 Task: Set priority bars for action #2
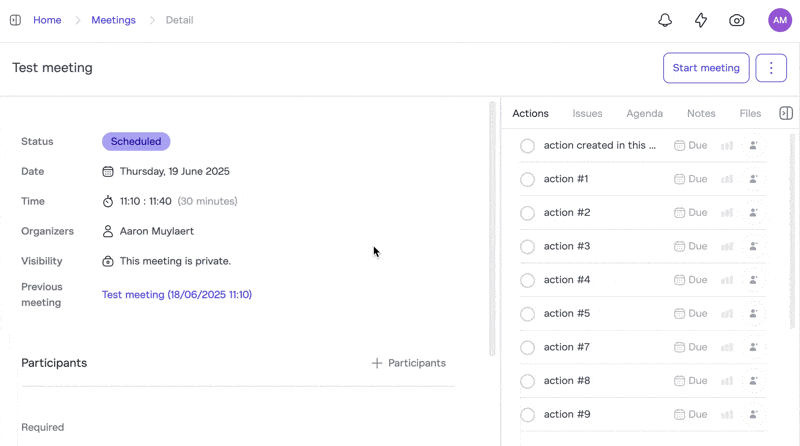click(727, 213)
